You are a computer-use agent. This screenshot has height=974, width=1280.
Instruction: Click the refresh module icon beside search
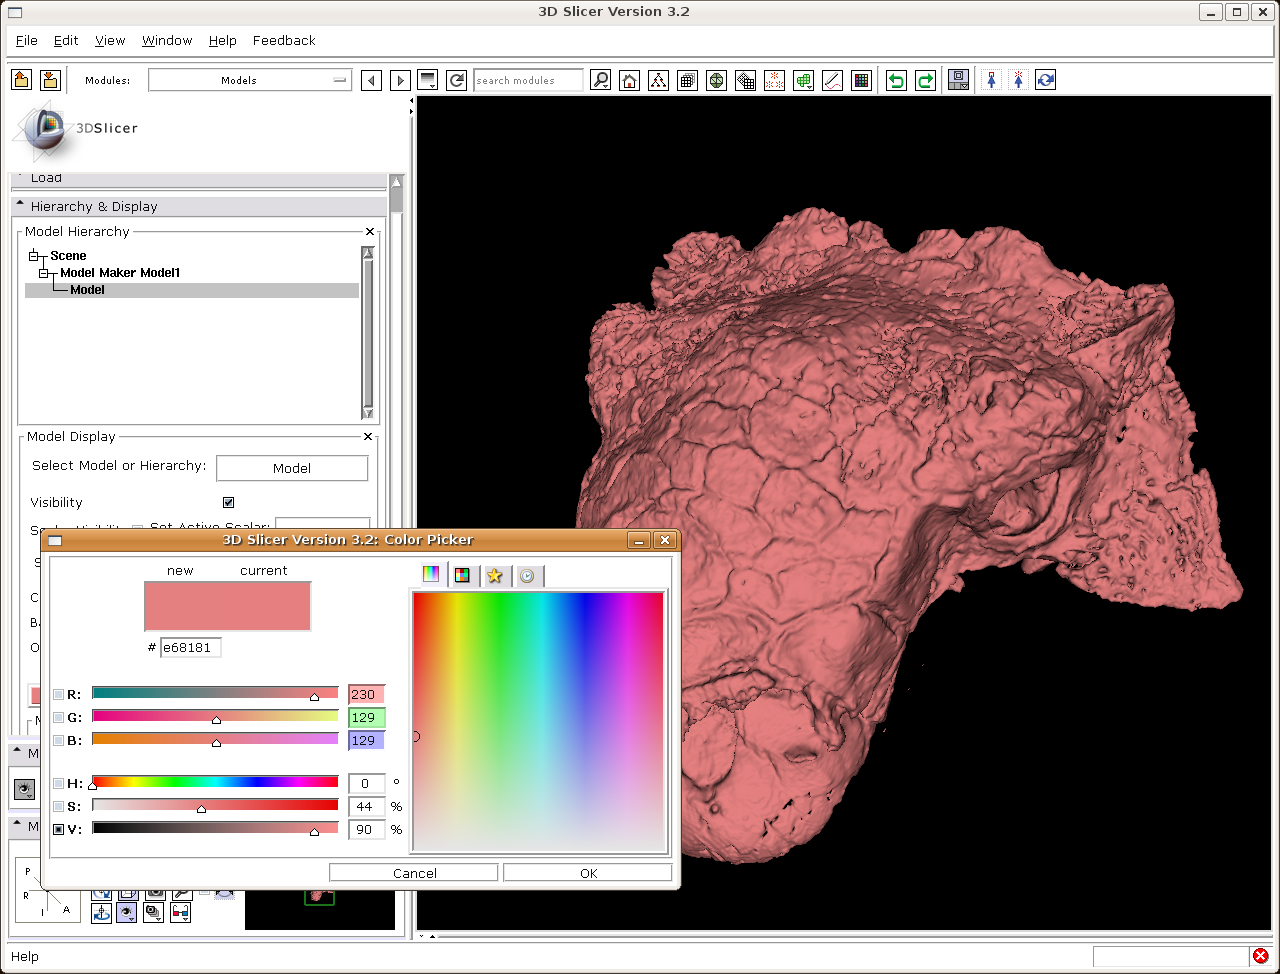pyautogui.click(x=456, y=80)
